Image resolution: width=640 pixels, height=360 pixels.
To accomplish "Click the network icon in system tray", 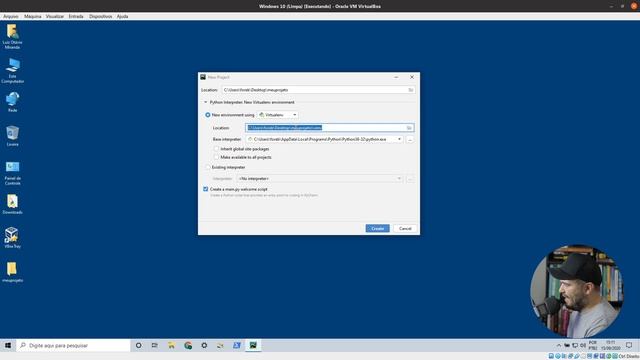I will point(575,345).
